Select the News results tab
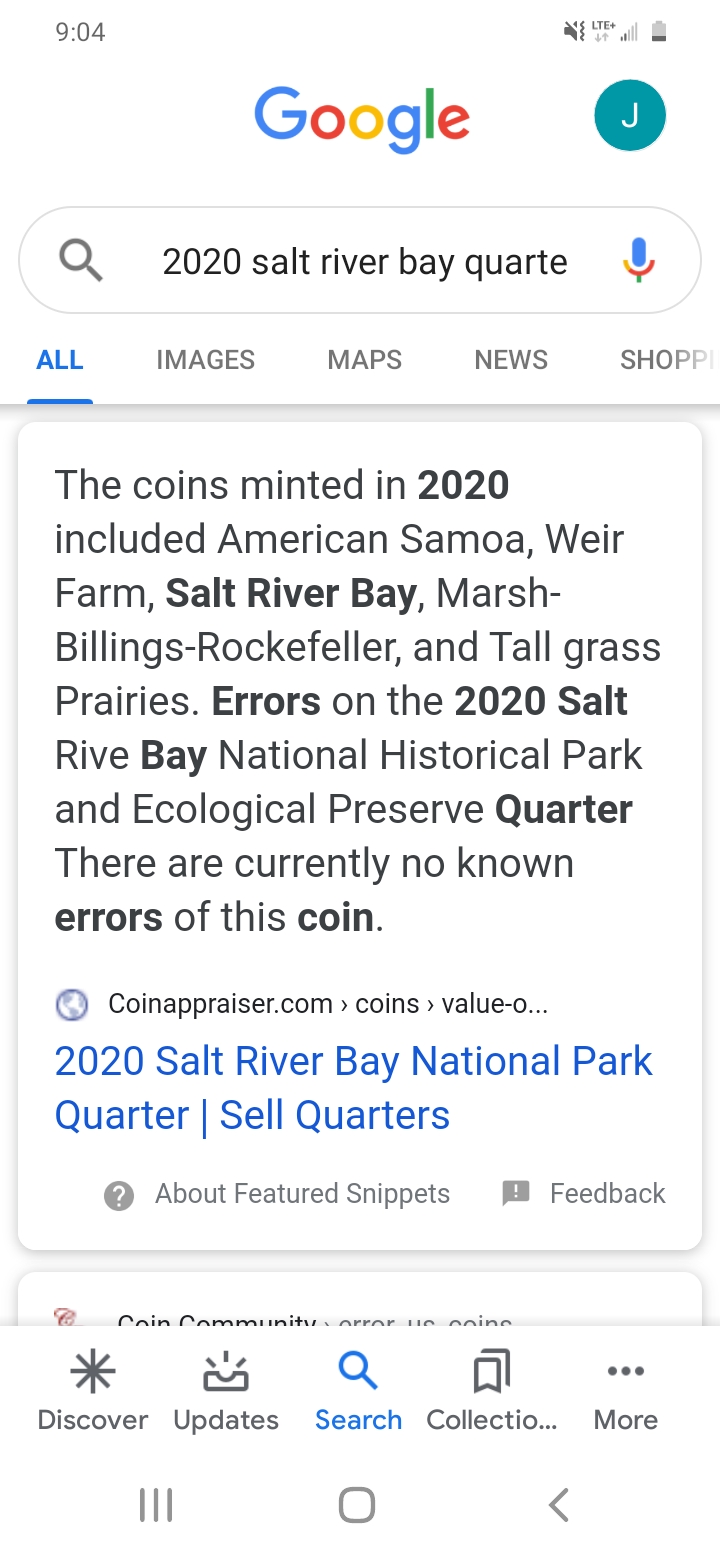Screen dimensions: 720x1560 pos(511,360)
